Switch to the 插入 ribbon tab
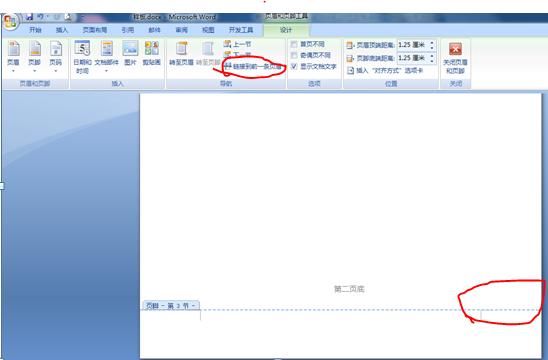548x360 pixels. (62, 30)
